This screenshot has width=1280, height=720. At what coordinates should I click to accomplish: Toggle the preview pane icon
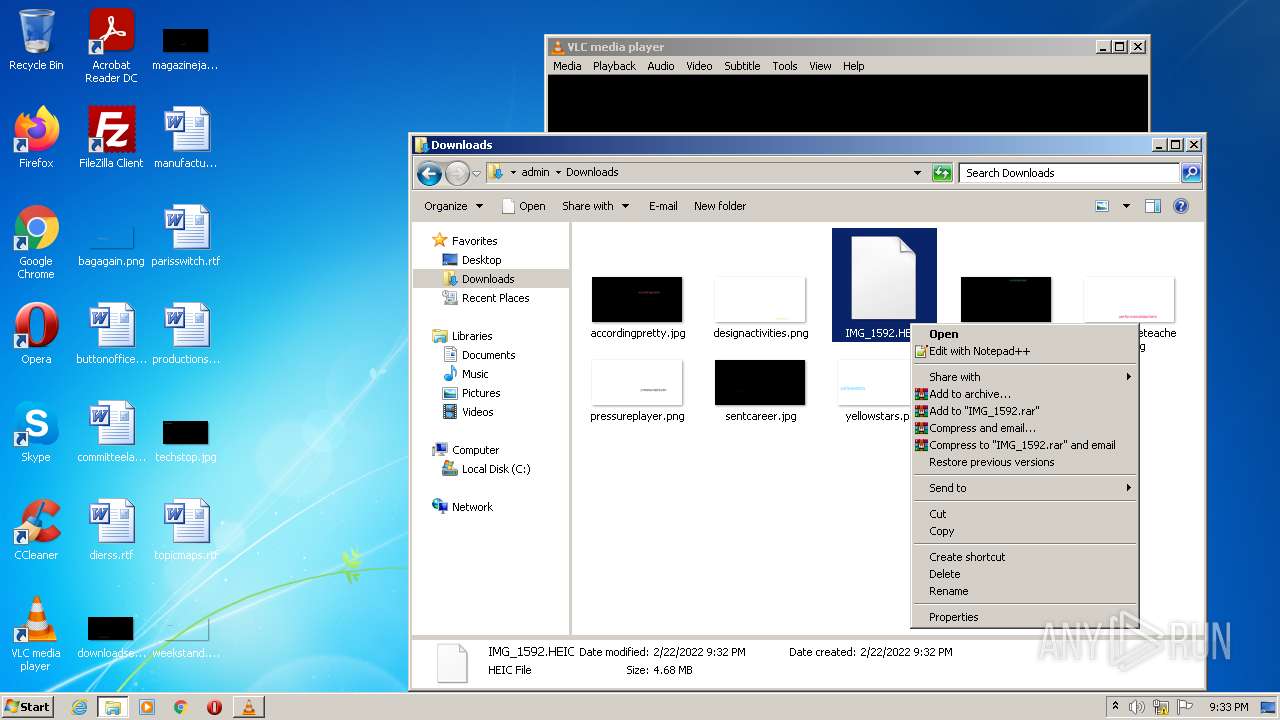tap(1153, 206)
